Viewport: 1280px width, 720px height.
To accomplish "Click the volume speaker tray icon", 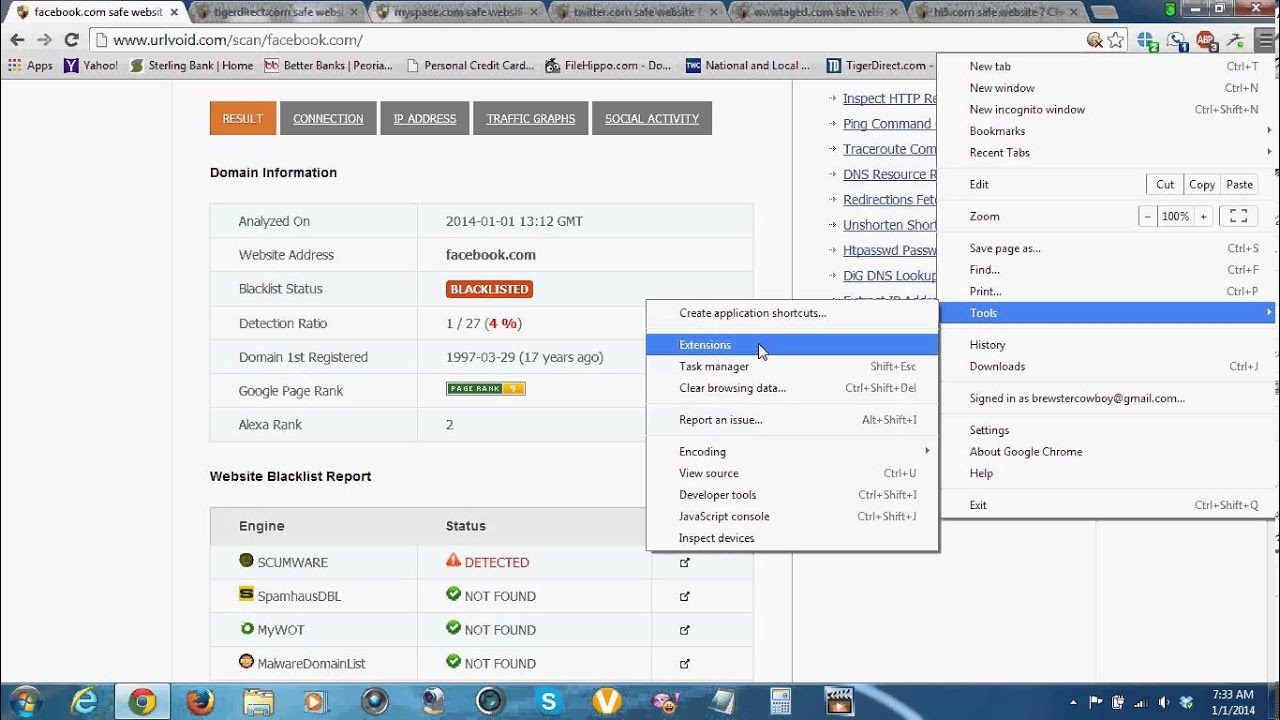I will point(1164,701).
